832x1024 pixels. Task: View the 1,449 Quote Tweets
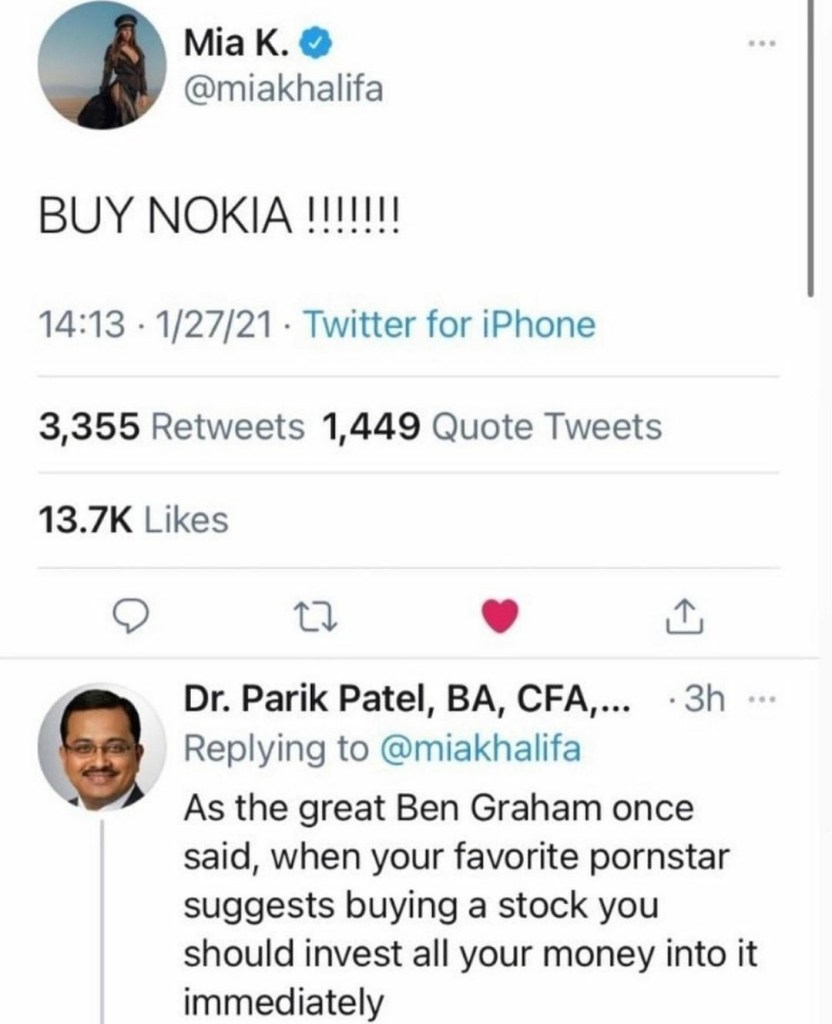pyautogui.click(x=492, y=427)
